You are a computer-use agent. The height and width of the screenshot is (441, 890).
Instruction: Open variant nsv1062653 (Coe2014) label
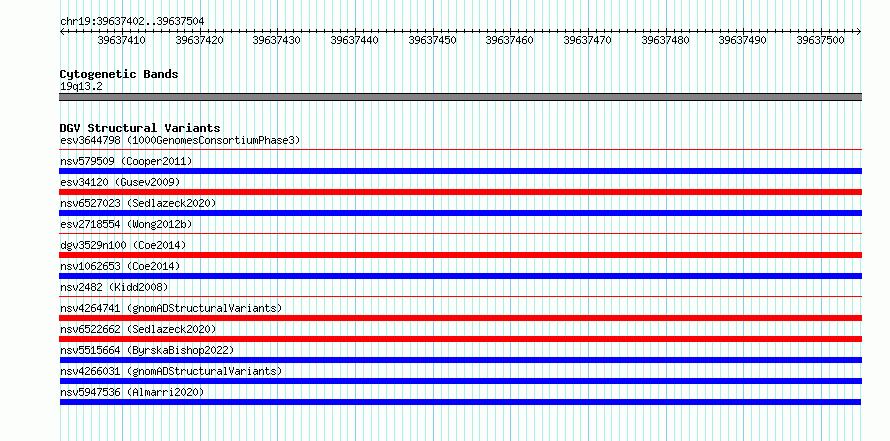click(120, 266)
